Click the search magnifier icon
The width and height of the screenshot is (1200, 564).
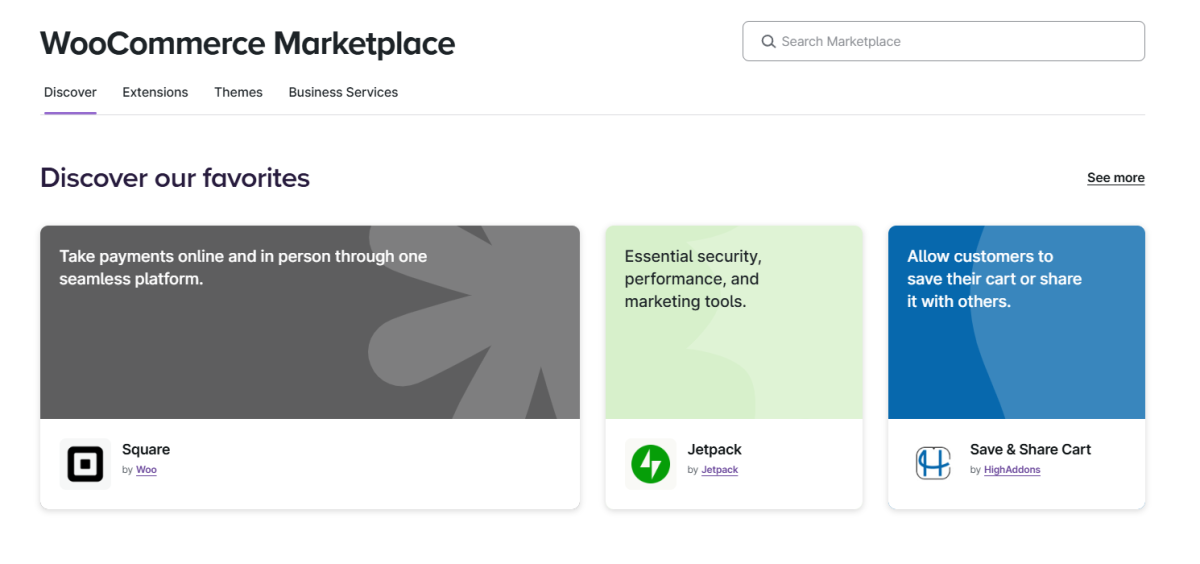coord(768,42)
